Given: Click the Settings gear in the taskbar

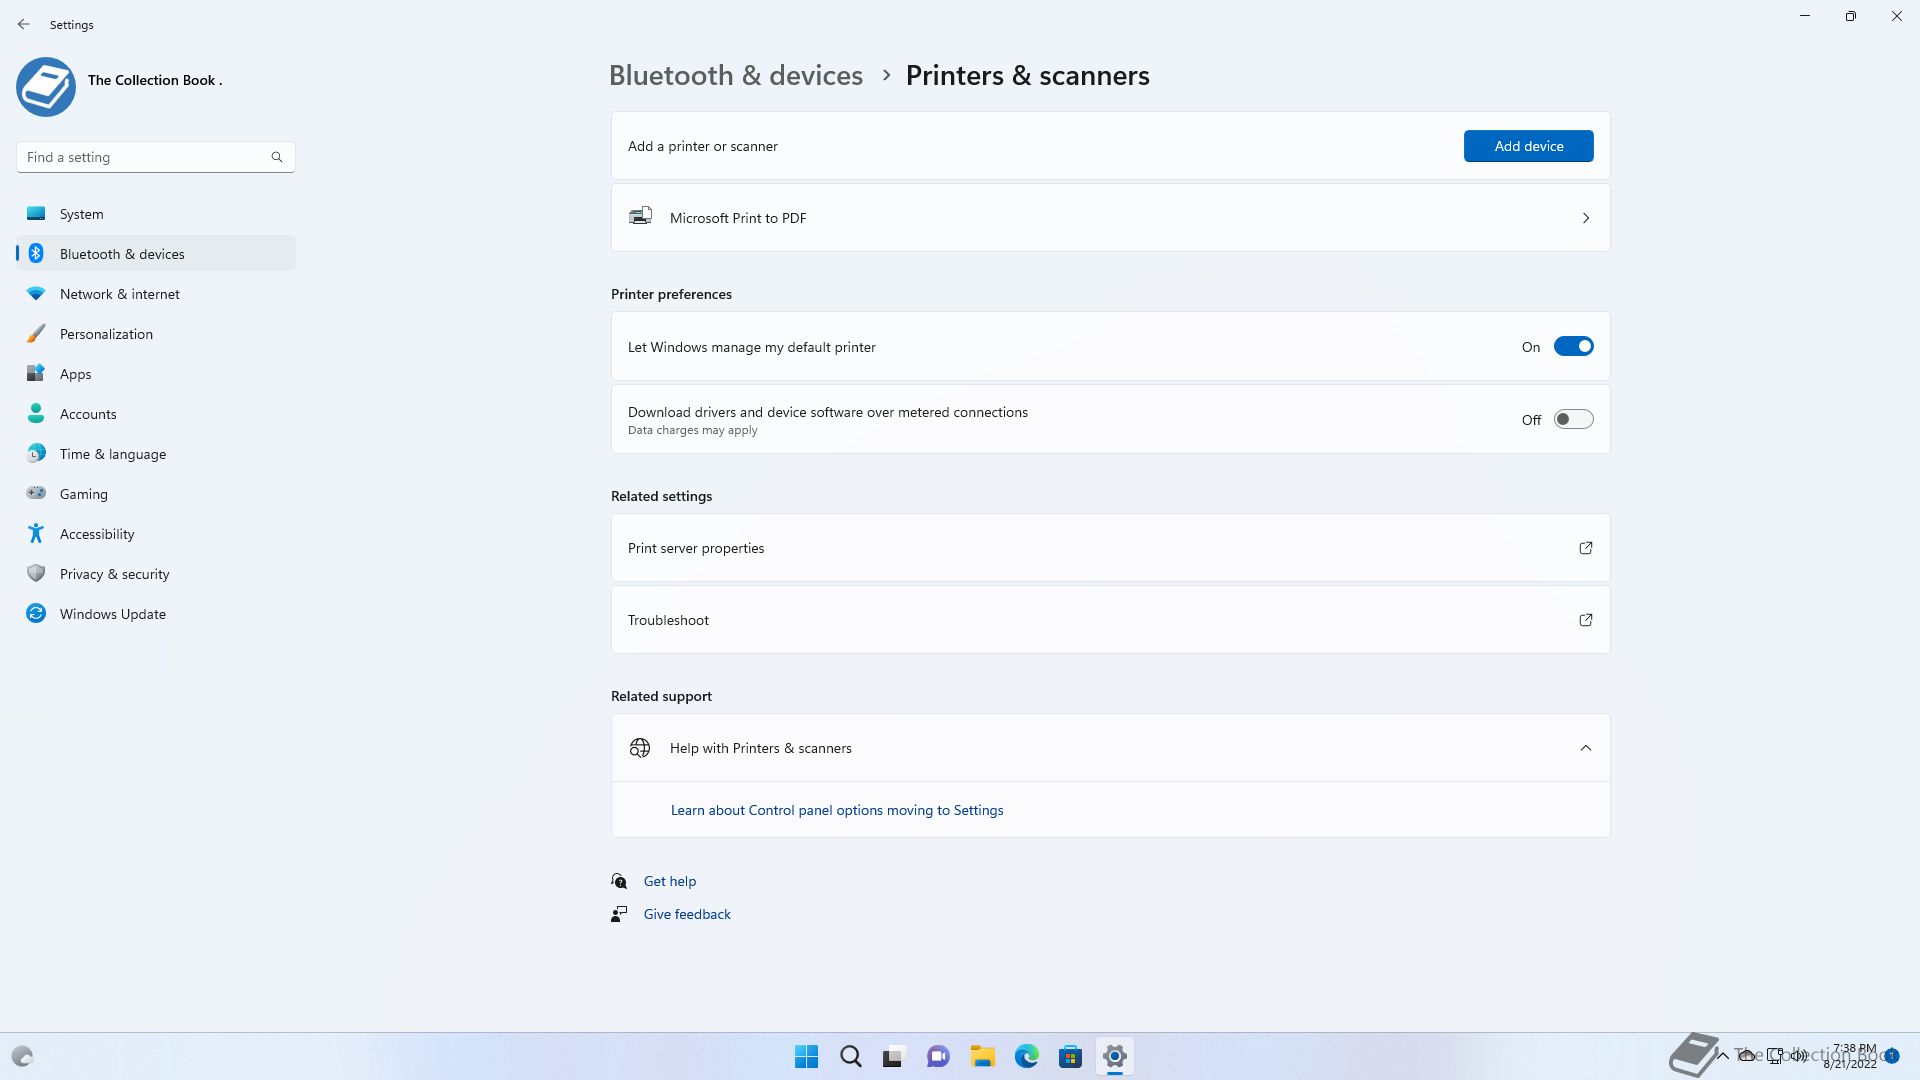Looking at the screenshot, I should pyautogui.click(x=1114, y=1056).
